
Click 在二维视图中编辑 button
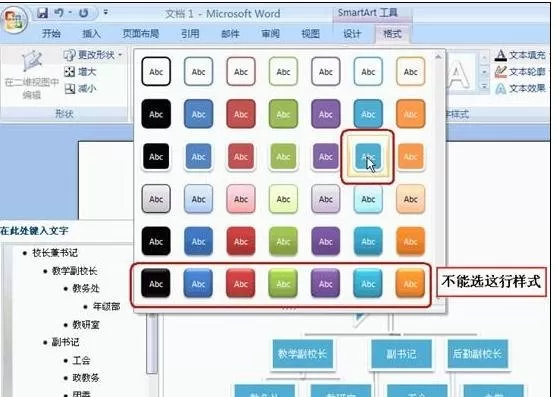coord(32,75)
